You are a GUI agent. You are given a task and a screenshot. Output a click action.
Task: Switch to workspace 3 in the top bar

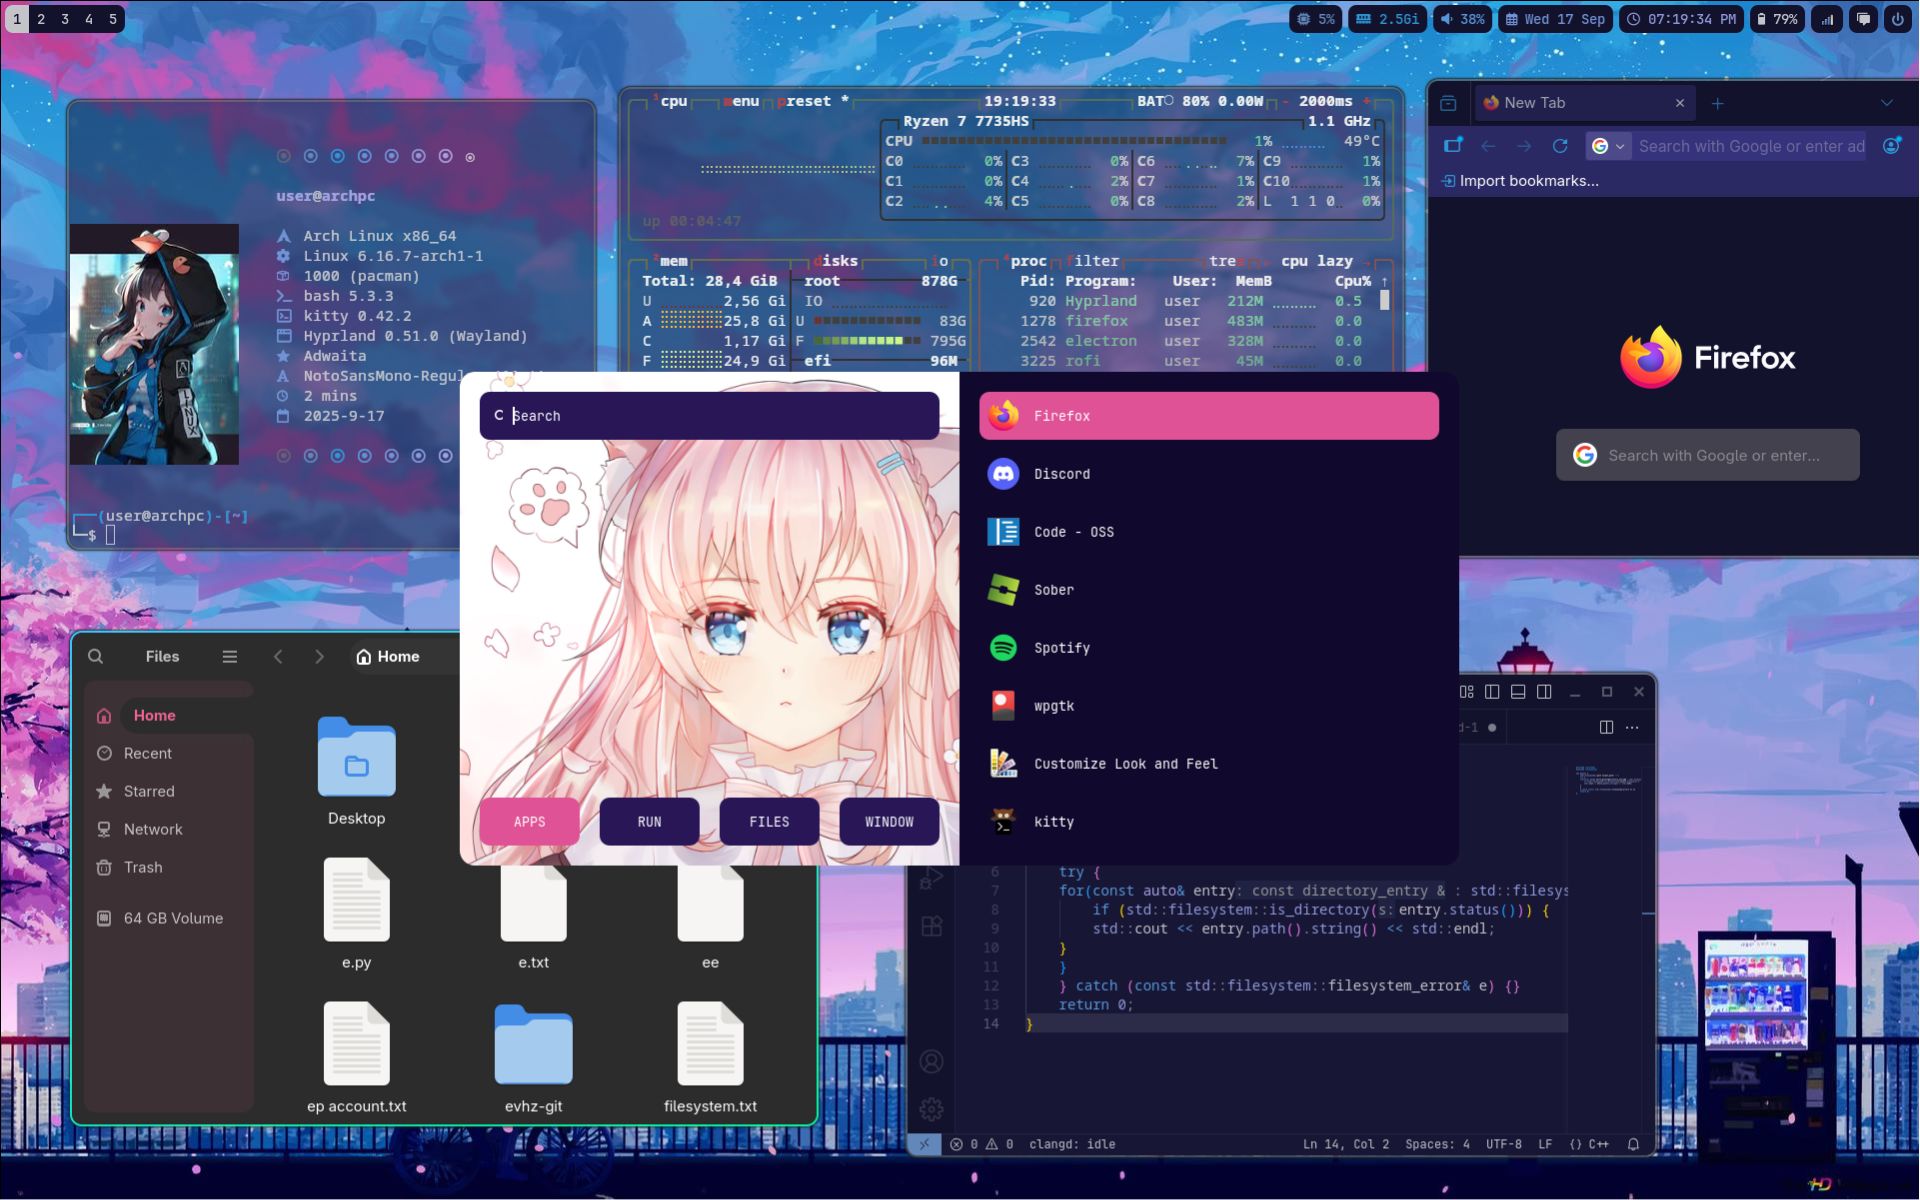pos(65,19)
